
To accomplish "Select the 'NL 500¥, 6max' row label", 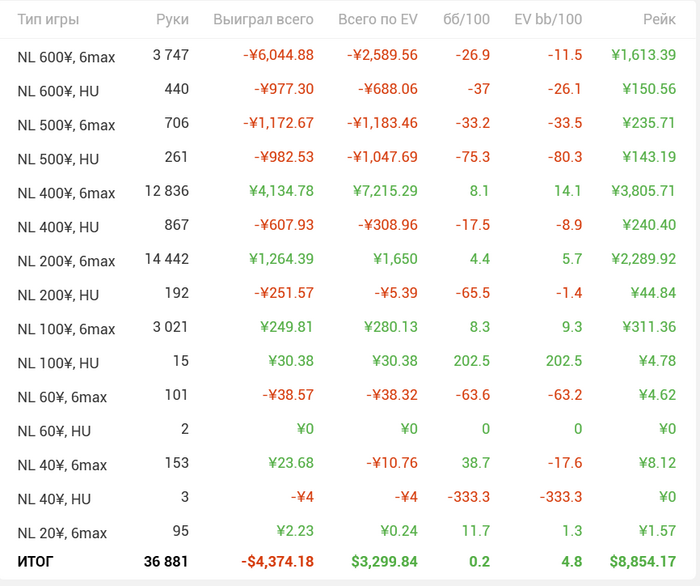I will click(x=66, y=125).
